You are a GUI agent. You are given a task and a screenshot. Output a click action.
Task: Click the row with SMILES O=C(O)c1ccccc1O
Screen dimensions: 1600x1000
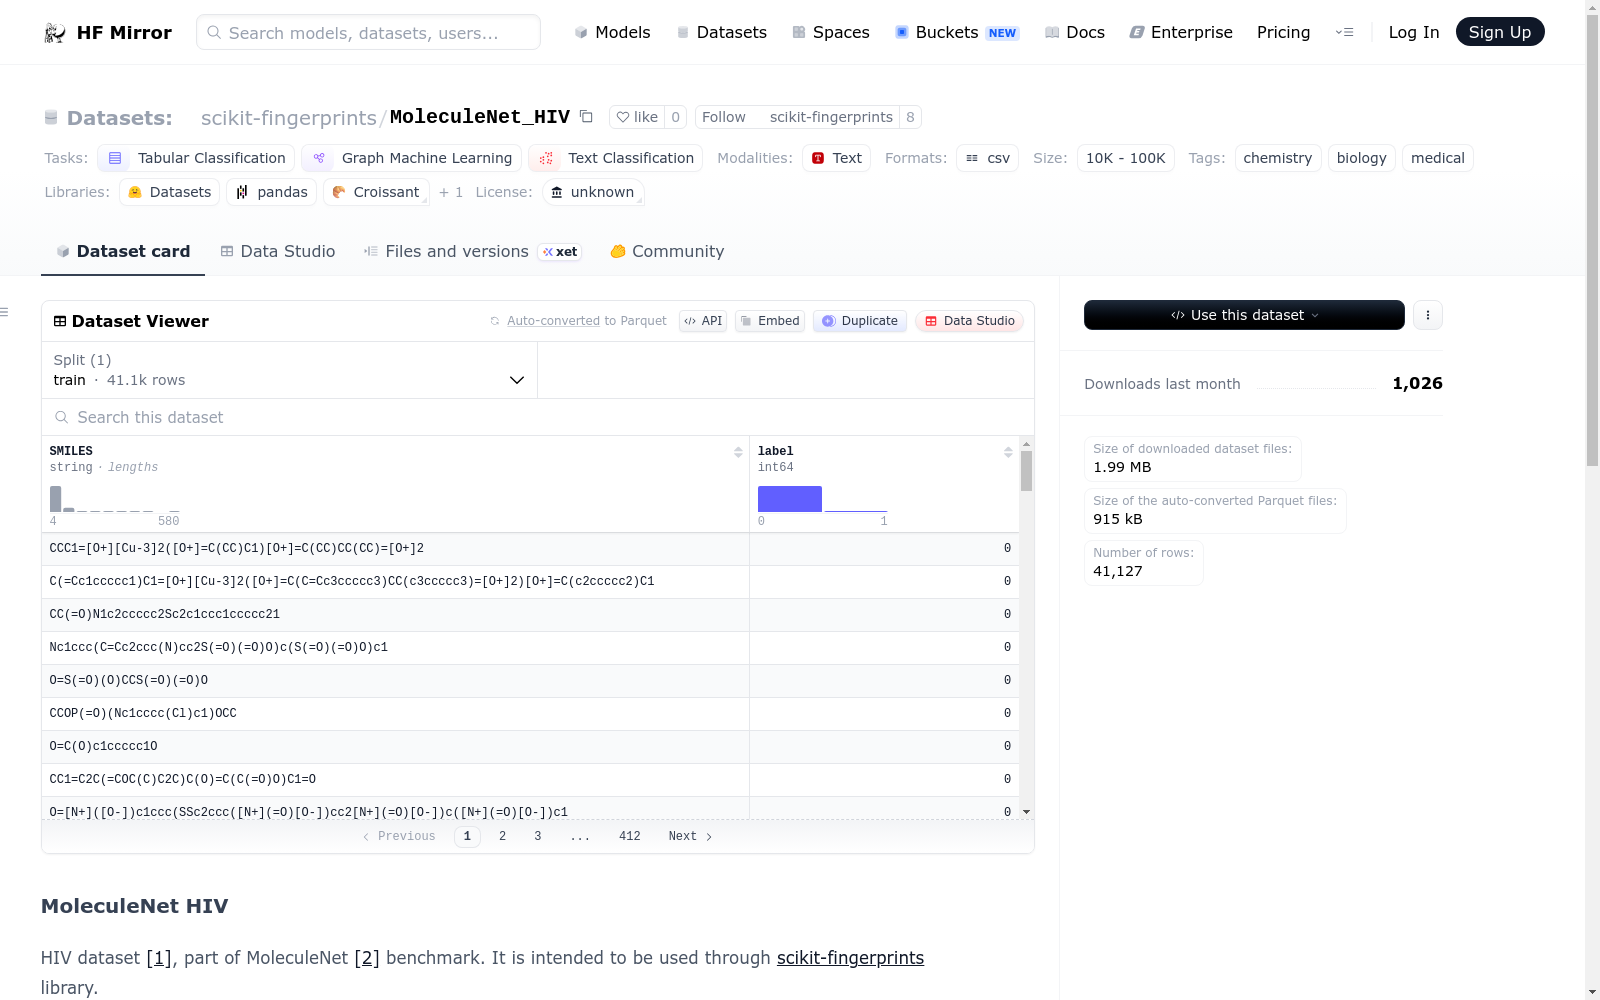[x=530, y=746]
